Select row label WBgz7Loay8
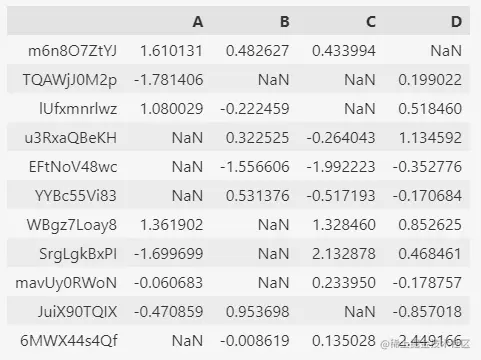The width and height of the screenshot is (481, 360). click(72, 225)
